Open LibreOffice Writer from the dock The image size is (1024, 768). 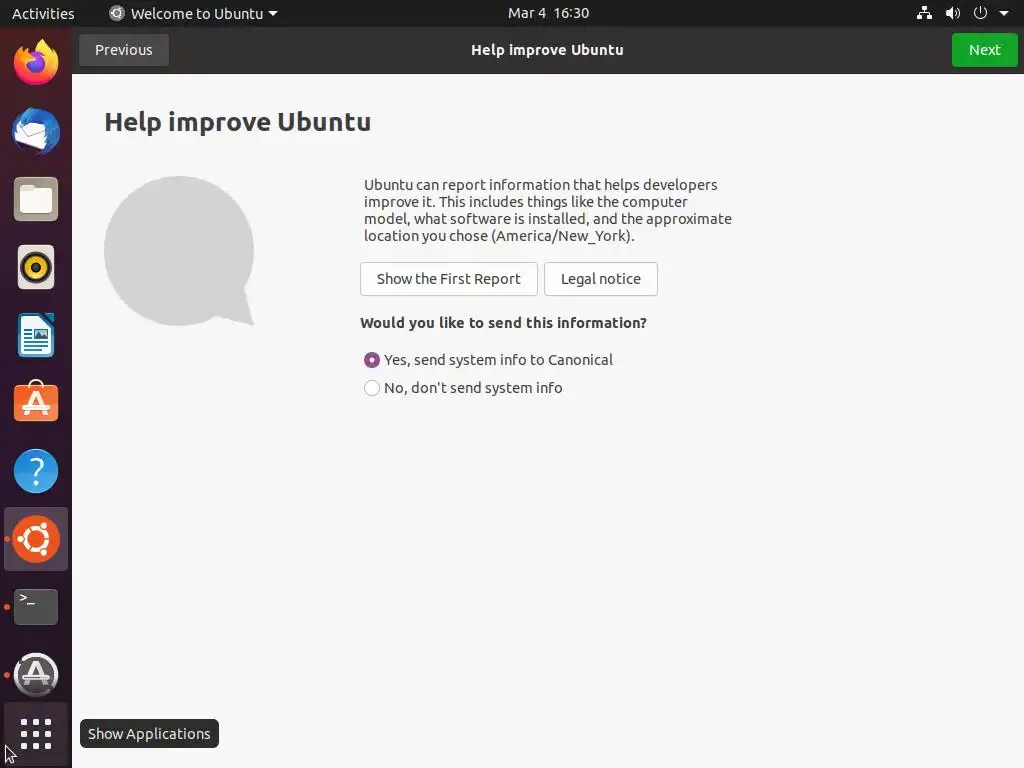click(x=36, y=335)
